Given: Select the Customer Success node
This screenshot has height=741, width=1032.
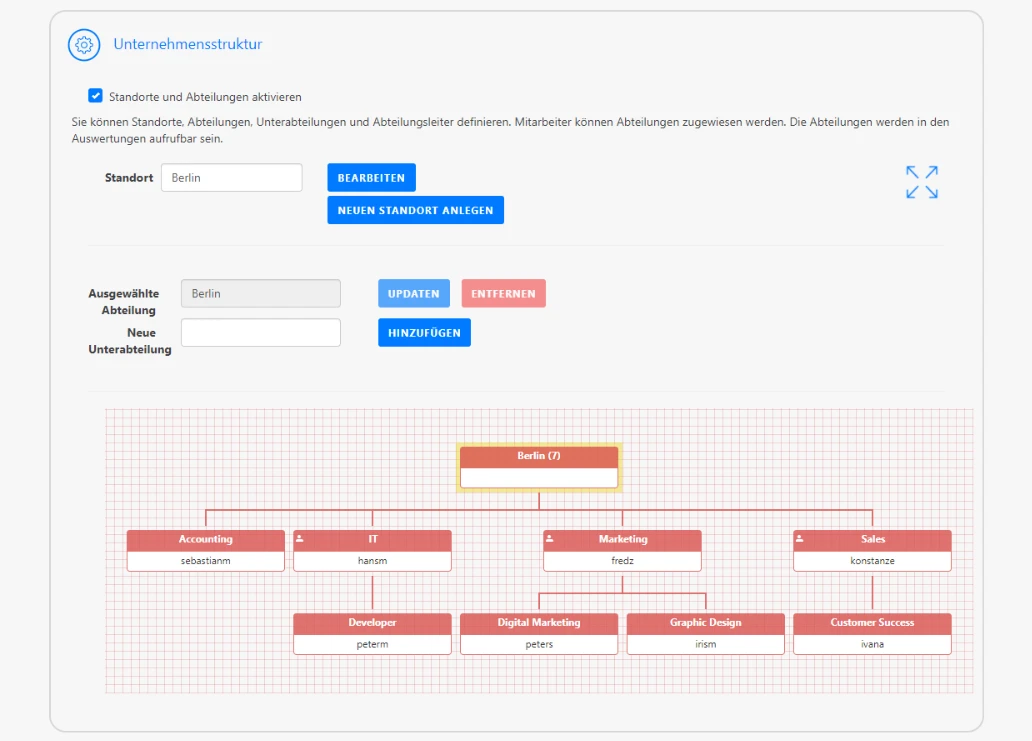Looking at the screenshot, I should (872, 621).
